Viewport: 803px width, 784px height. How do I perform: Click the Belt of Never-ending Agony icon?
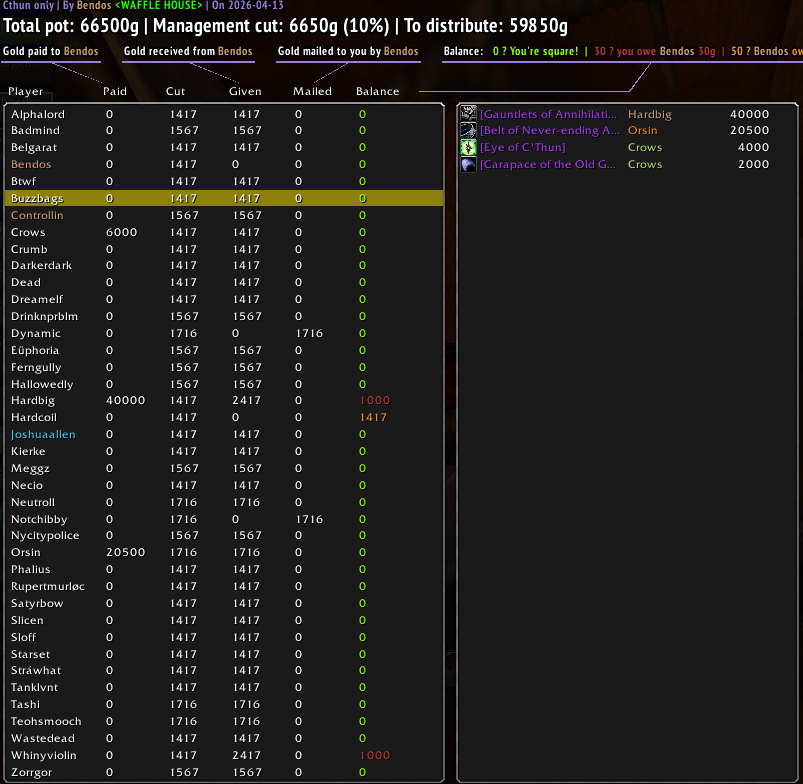click(468, 130)
